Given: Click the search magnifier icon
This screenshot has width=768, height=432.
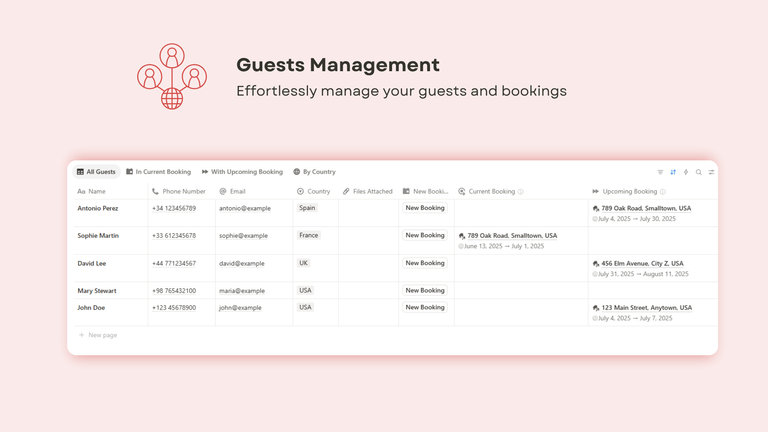Looking at the screenshot, I should [x=698, y=172].
